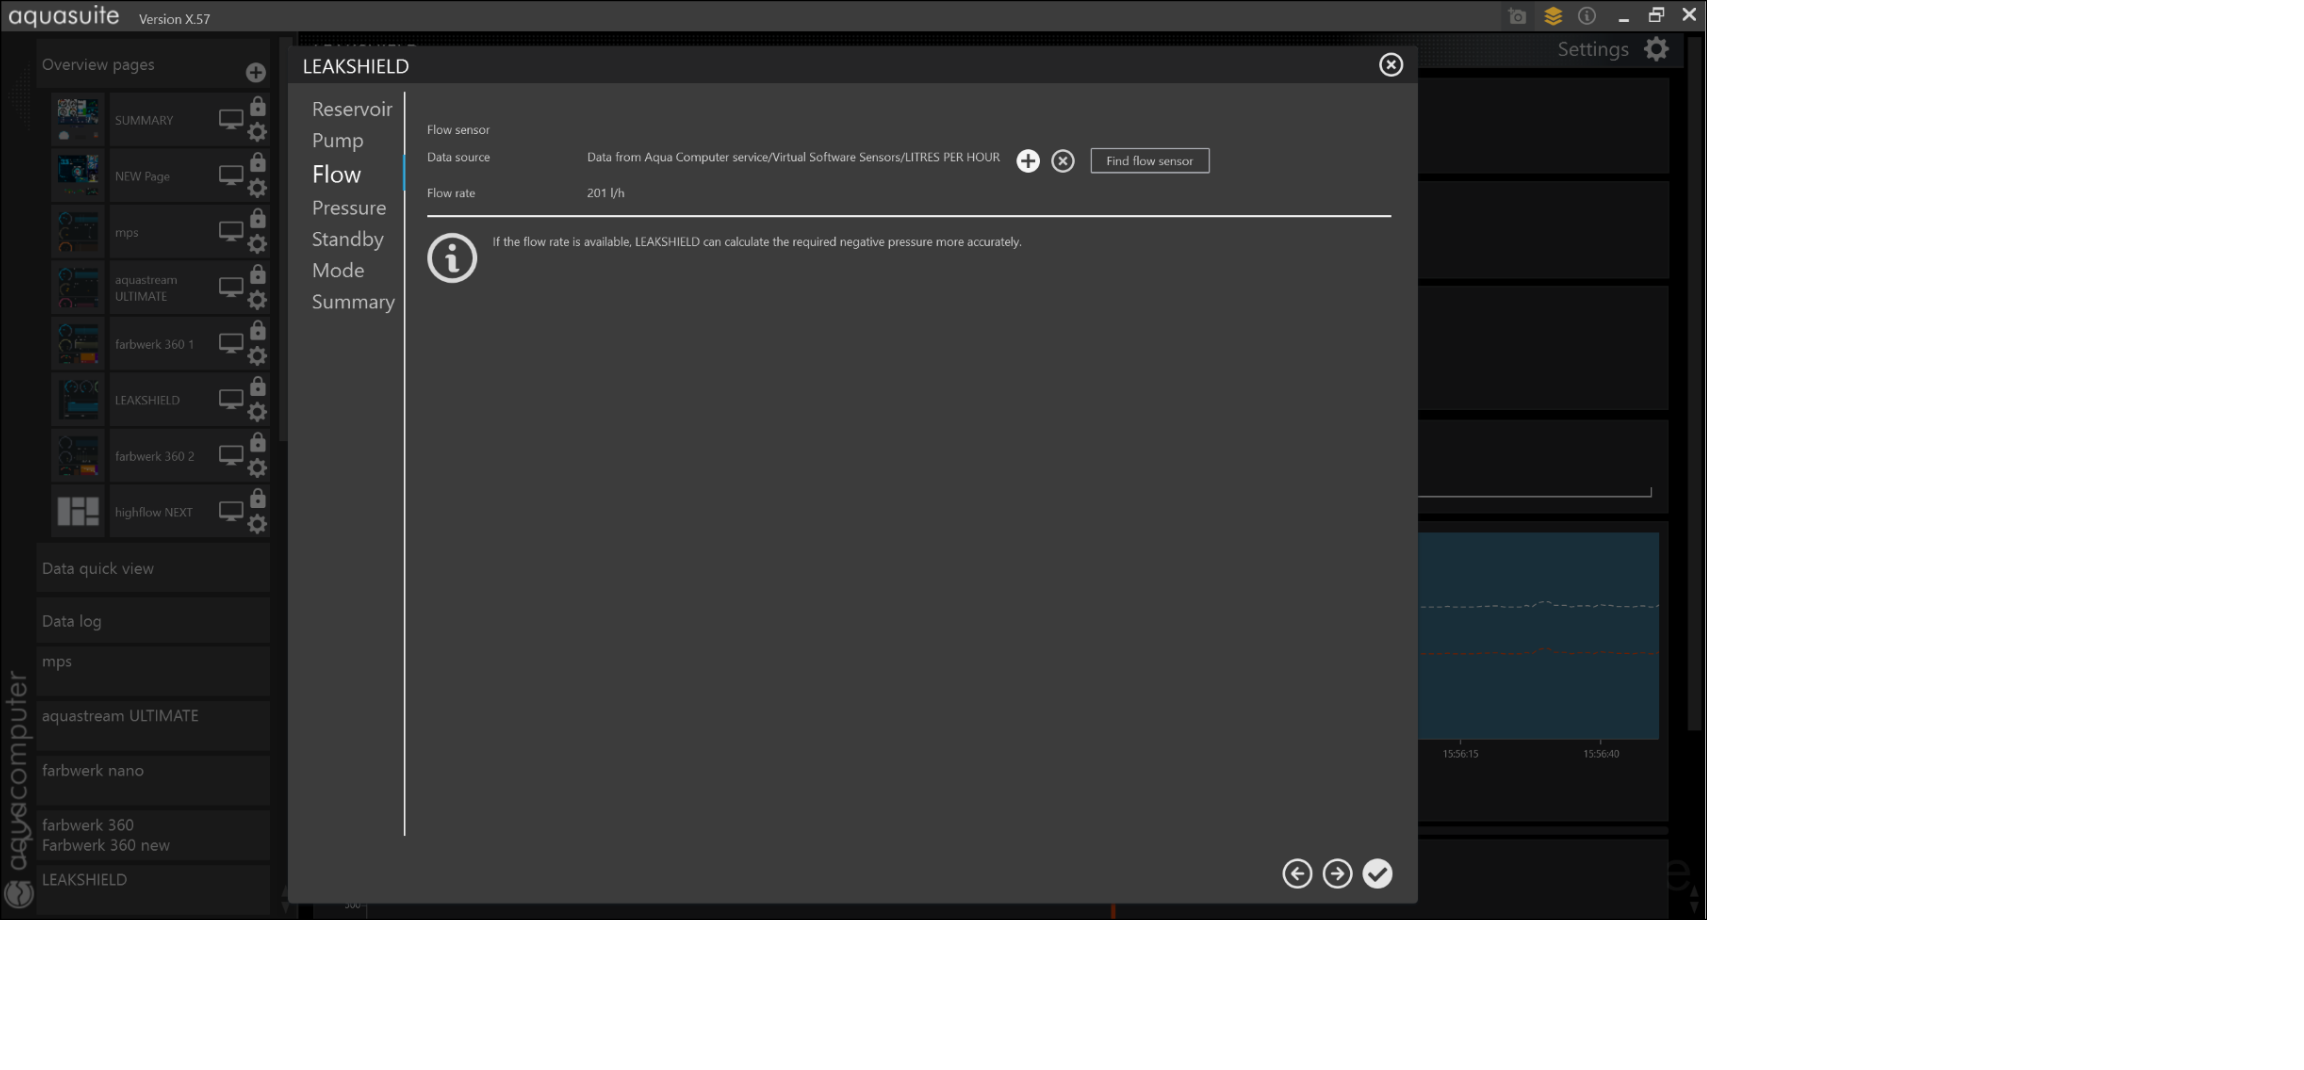The height and width of the screenshot is (1070, 2304).
Task: Toggle the lock on the SUMMARY page
Action: click(x=258, y=106)
